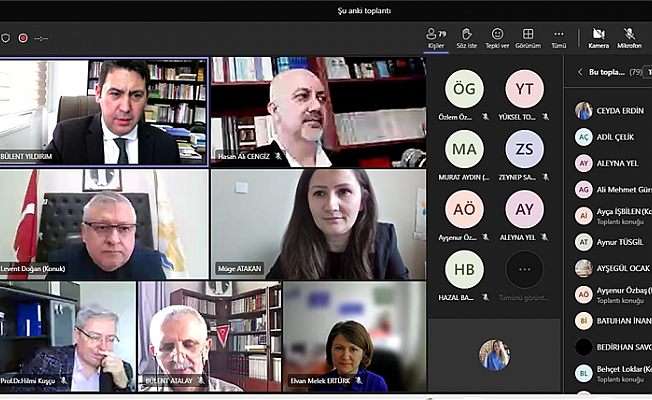Click HAZAL's HB avatar tile
Viewport: 652px width, 400px height.
tap(464, 270)
